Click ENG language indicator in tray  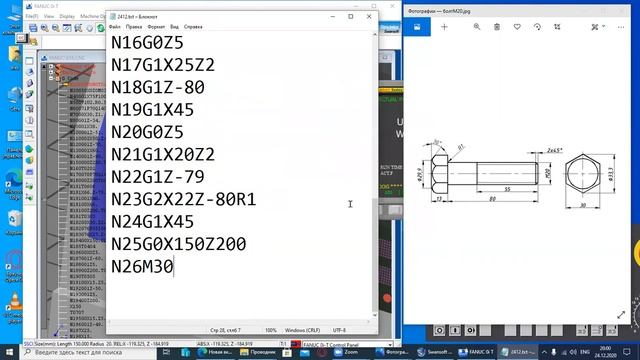pyautogui.click(x=585, y=352)
